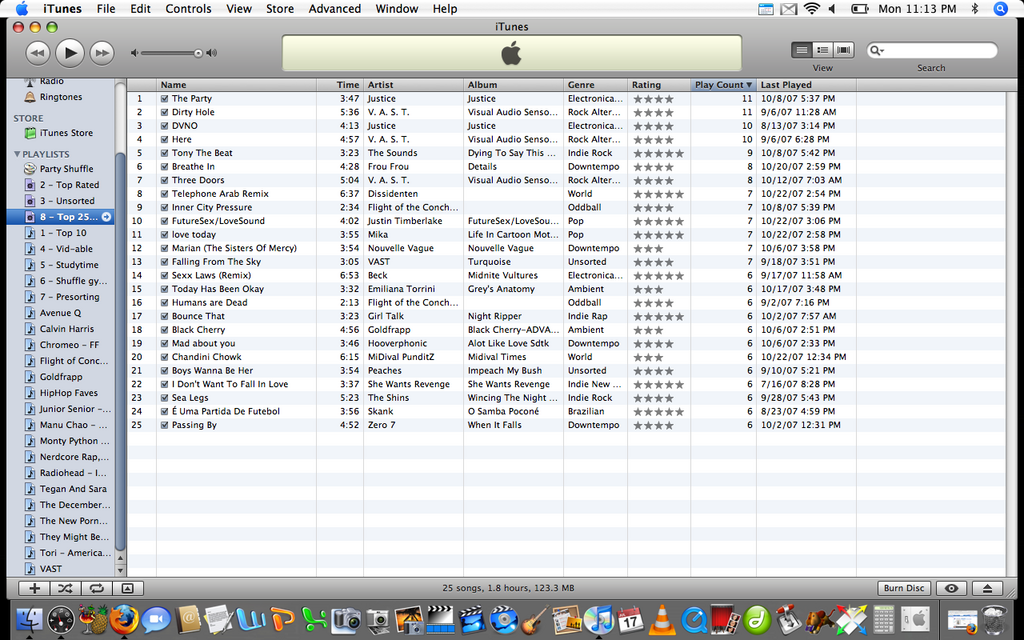This screenshot has width=1024, height=640.
Task: Open the Trash in the Dock
Action: pos(994,619)
